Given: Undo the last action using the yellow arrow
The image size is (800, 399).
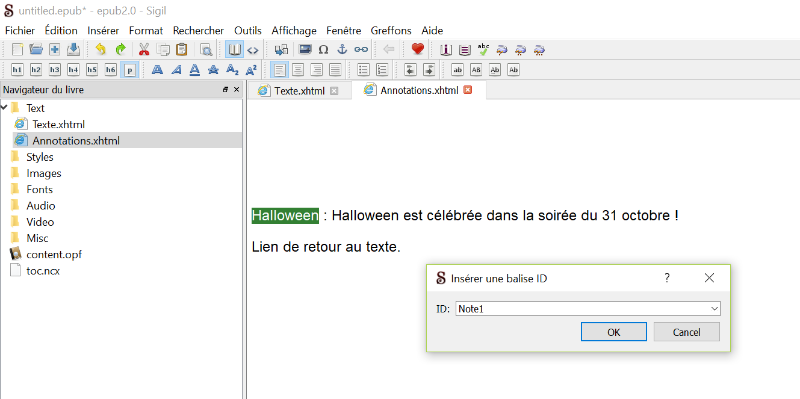Looking at the screenshot, I should pyautogui.click(x=101, y=49).
